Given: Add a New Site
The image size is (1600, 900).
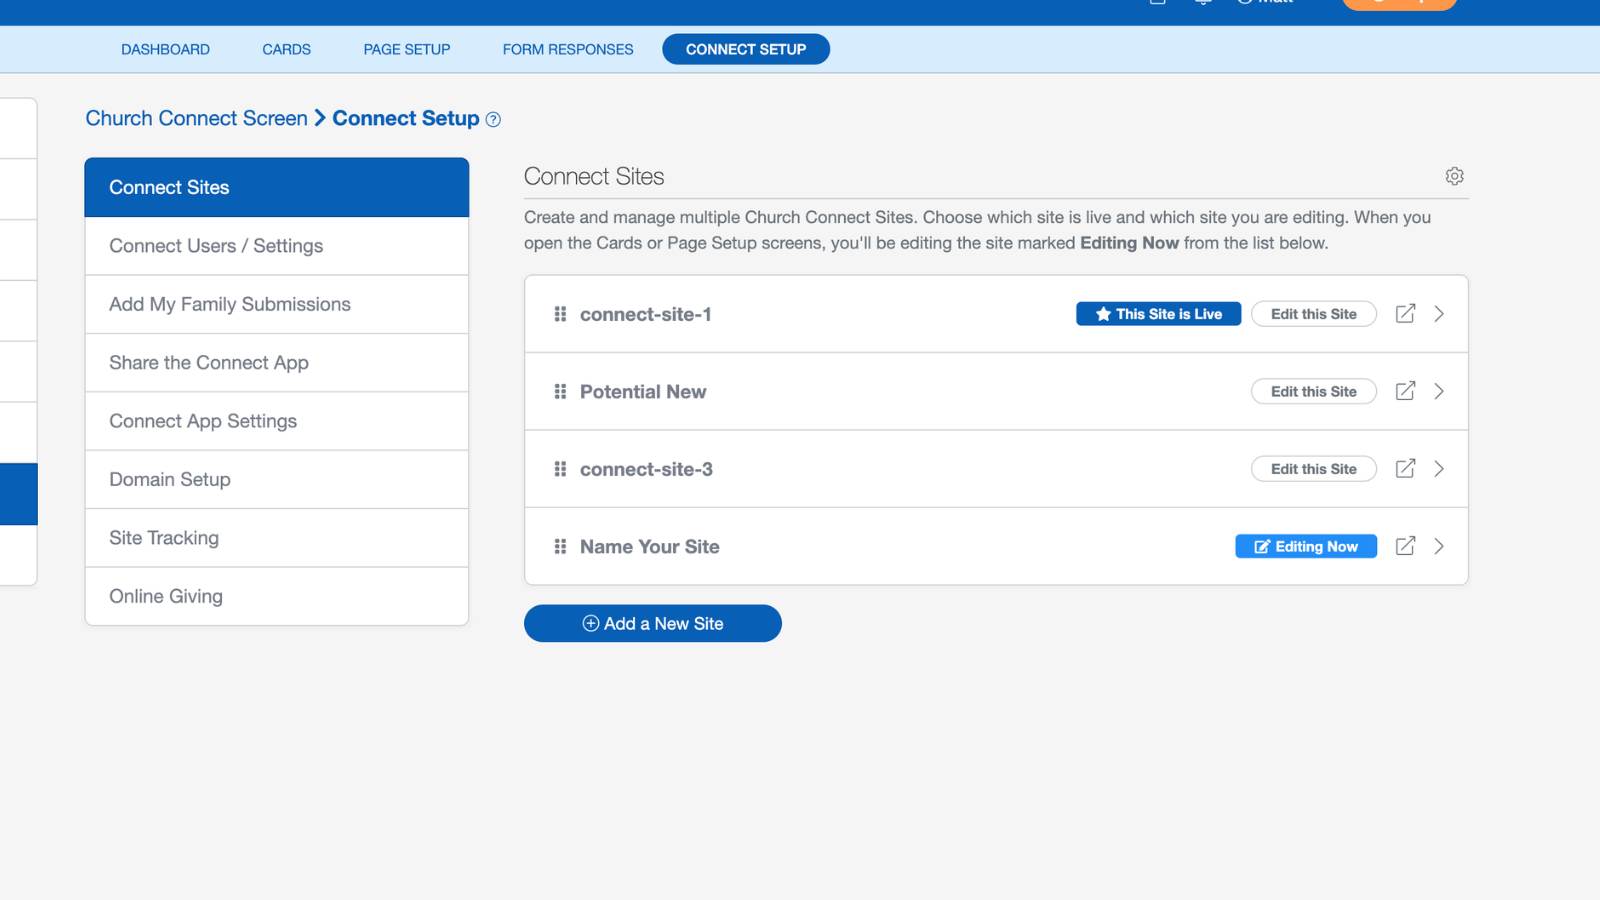Looking at the screenshot, I should pos(653,623).
